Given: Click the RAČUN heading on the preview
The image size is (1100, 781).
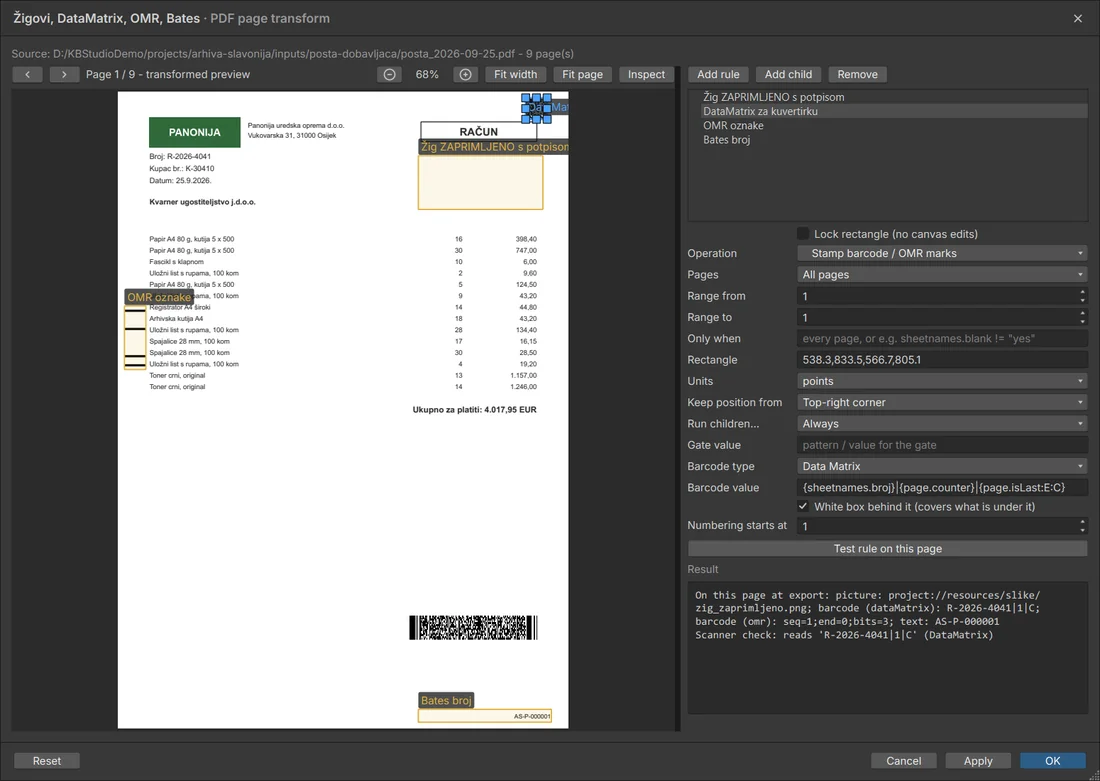Looking at the screenshot, I should tap(478, 131).
